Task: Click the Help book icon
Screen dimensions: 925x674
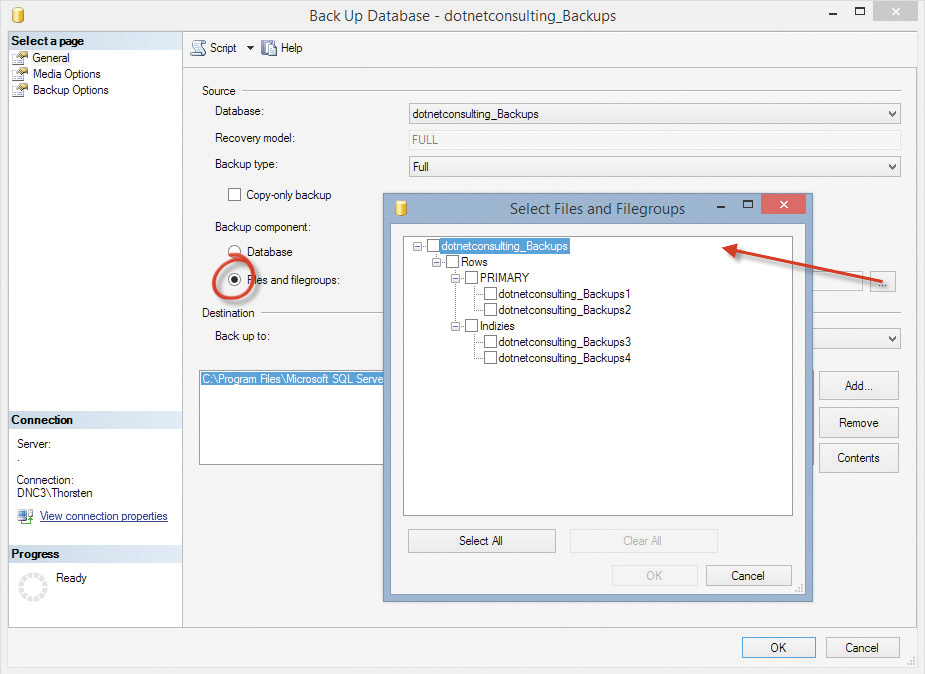Action: tap(269, 48)
